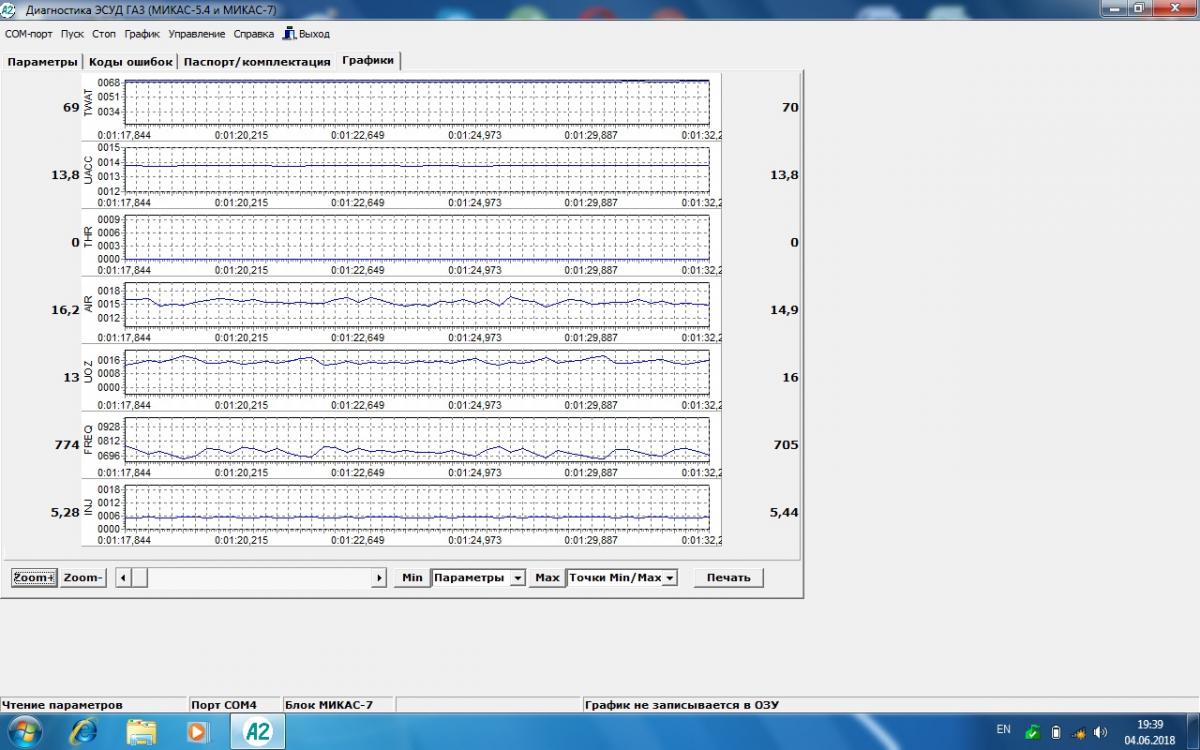Click the Печать print button

coord(728,578)
